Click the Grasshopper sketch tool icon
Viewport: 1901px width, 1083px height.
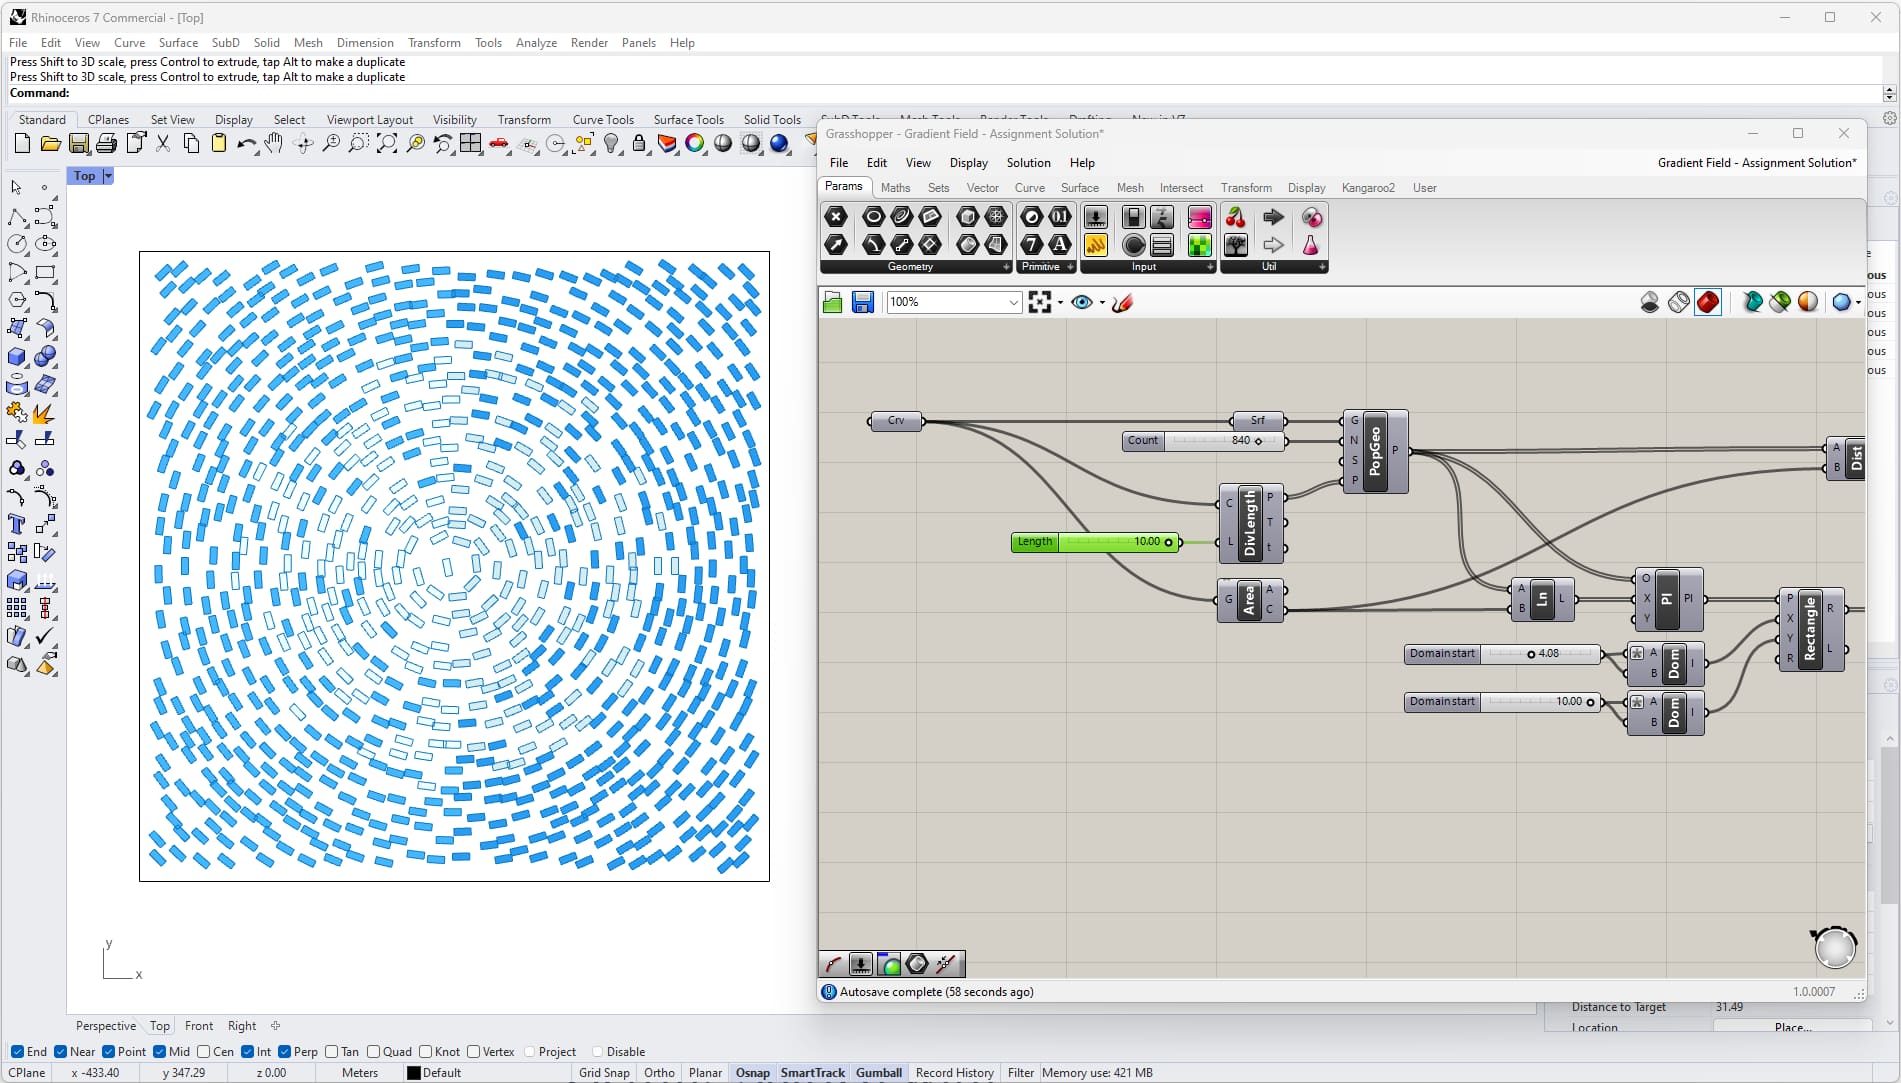coord(1122,302)
